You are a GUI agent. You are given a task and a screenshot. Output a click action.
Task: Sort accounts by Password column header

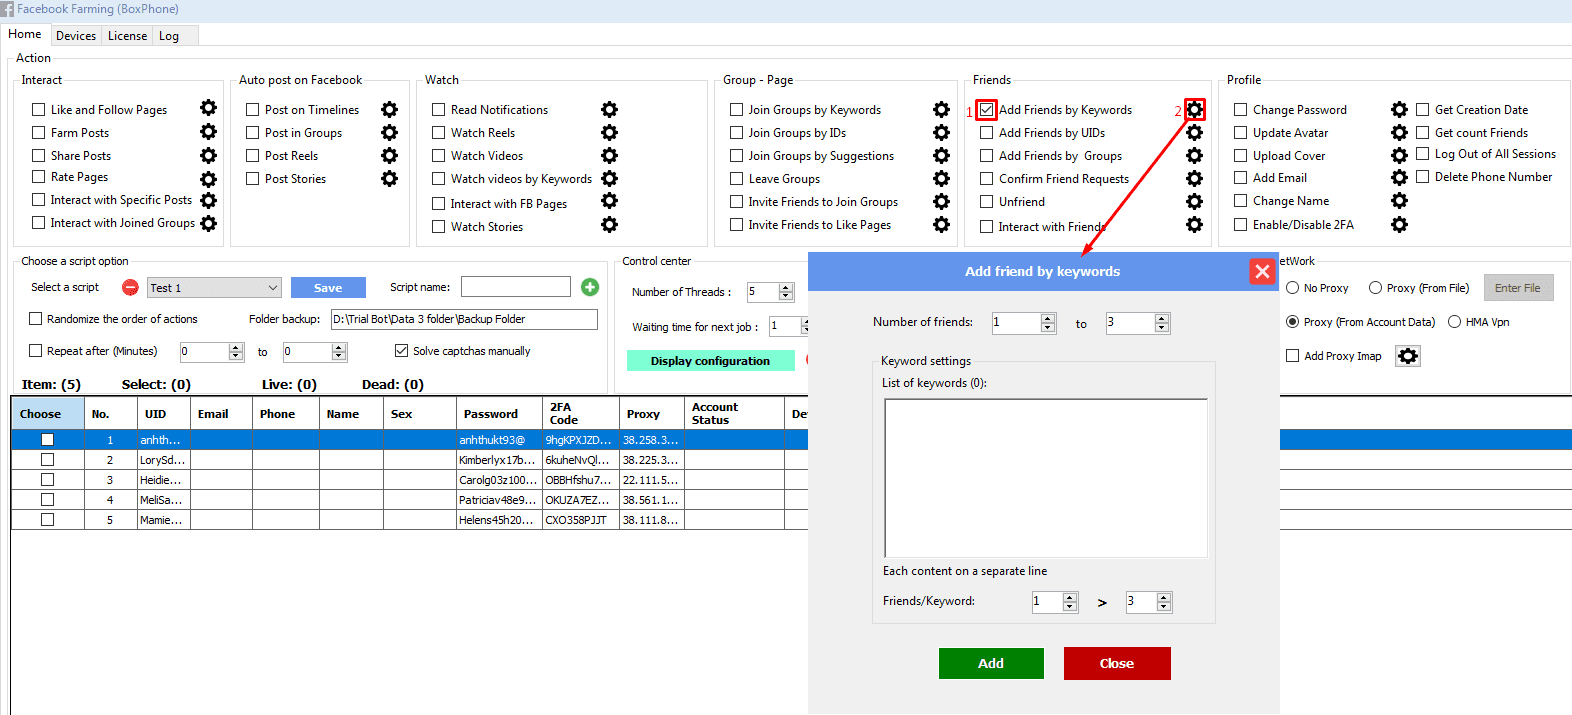tap(499, 414)
